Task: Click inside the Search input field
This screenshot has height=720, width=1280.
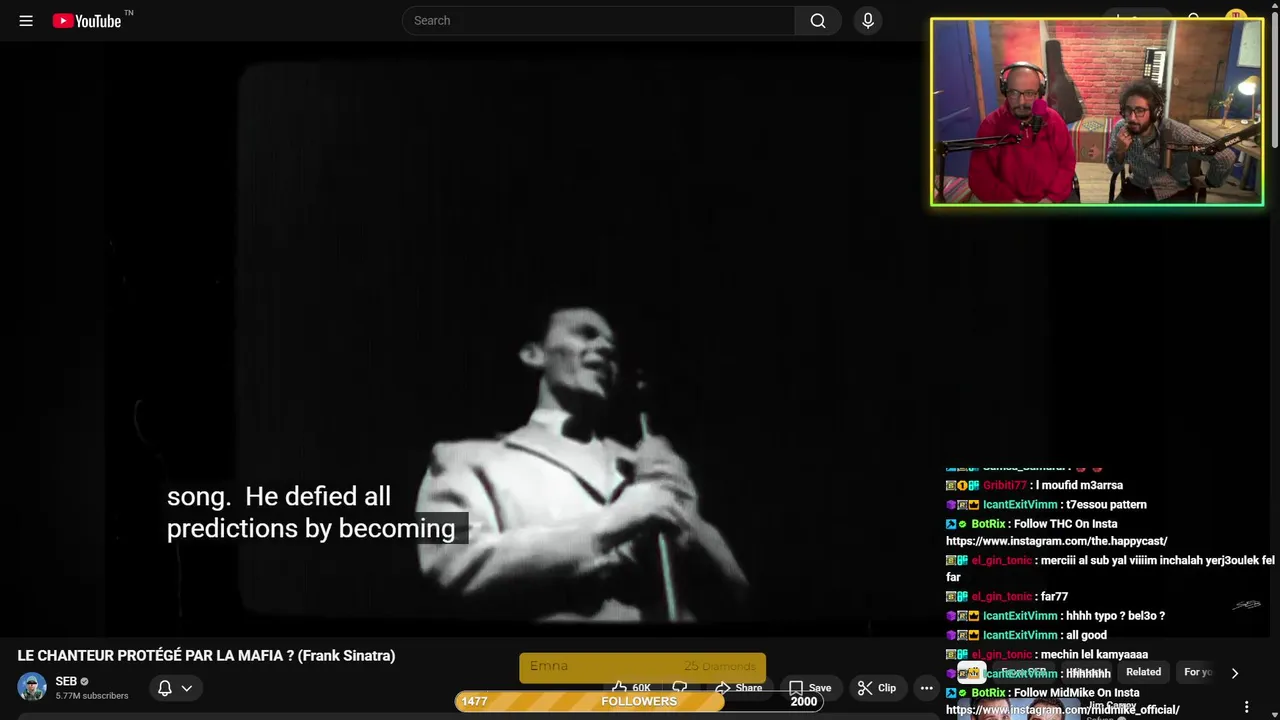Action: point(598,20)
